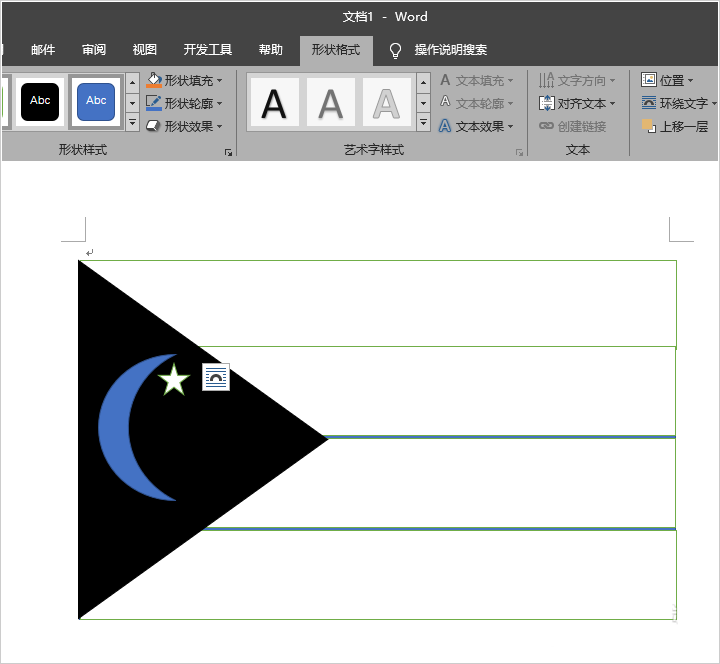The width and height of the screenshot is (720, 664).
Task: Select the 形状格式 tab
Action: (x=336, y=50)
